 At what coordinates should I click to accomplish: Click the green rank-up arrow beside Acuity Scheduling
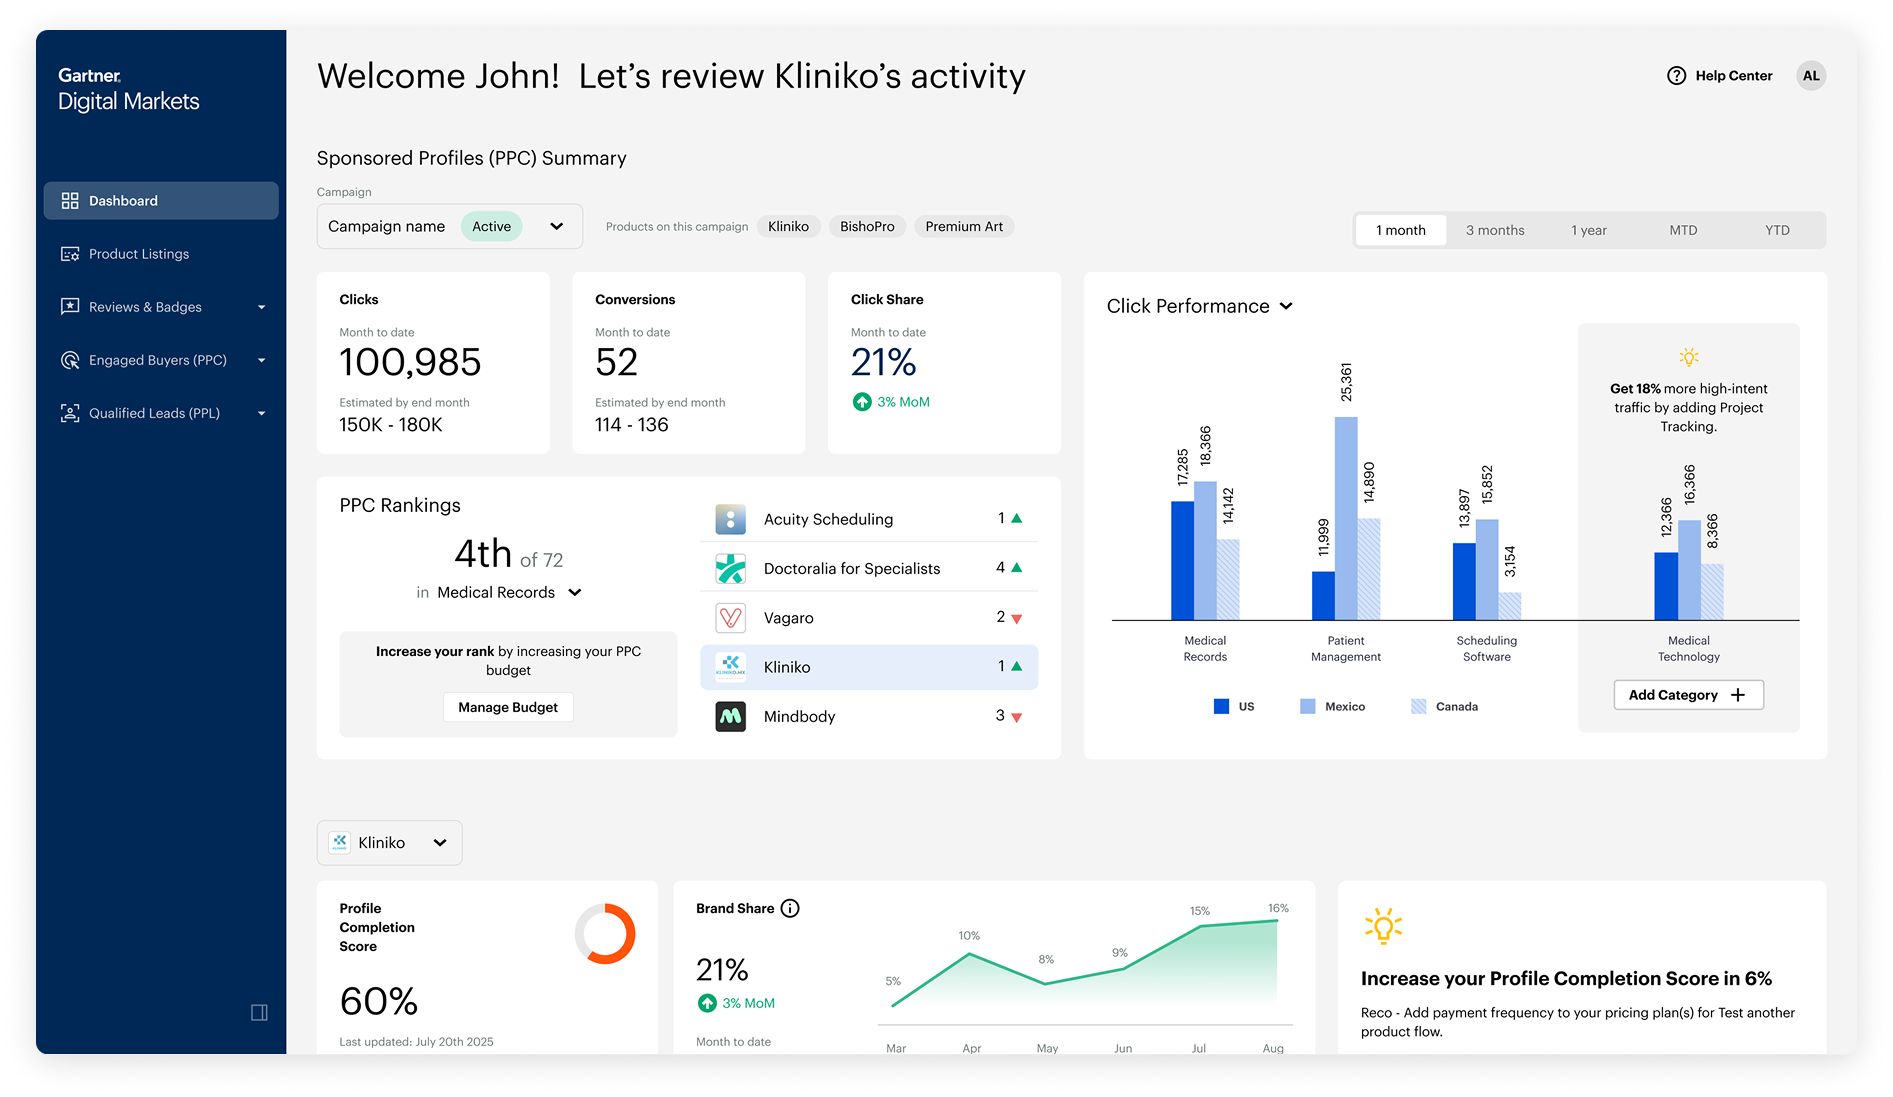click(x=1017, y=518)
